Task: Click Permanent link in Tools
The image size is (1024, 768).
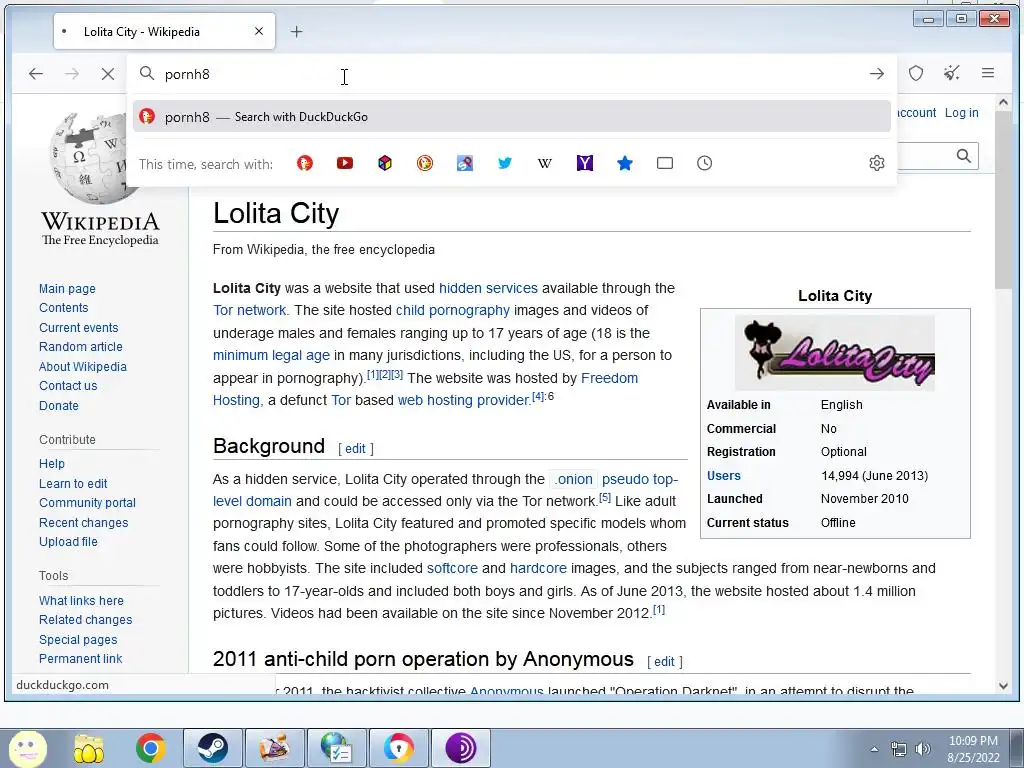Action: 80,659
